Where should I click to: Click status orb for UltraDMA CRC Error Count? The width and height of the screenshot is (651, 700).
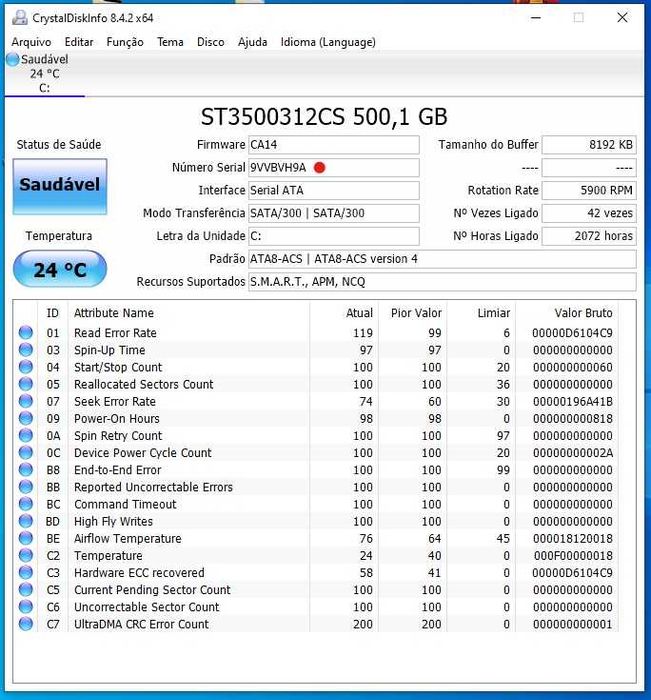tap(26, 624)
